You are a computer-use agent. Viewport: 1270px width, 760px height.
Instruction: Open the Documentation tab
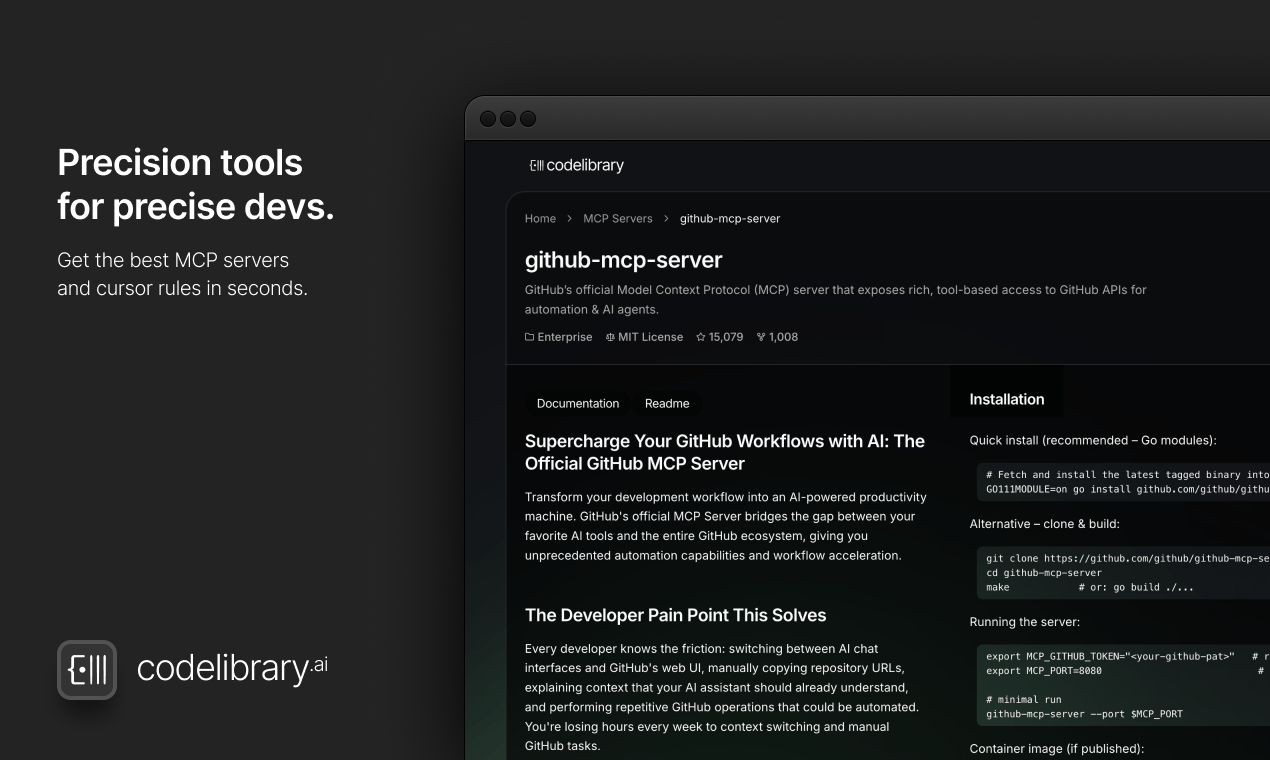578,403
